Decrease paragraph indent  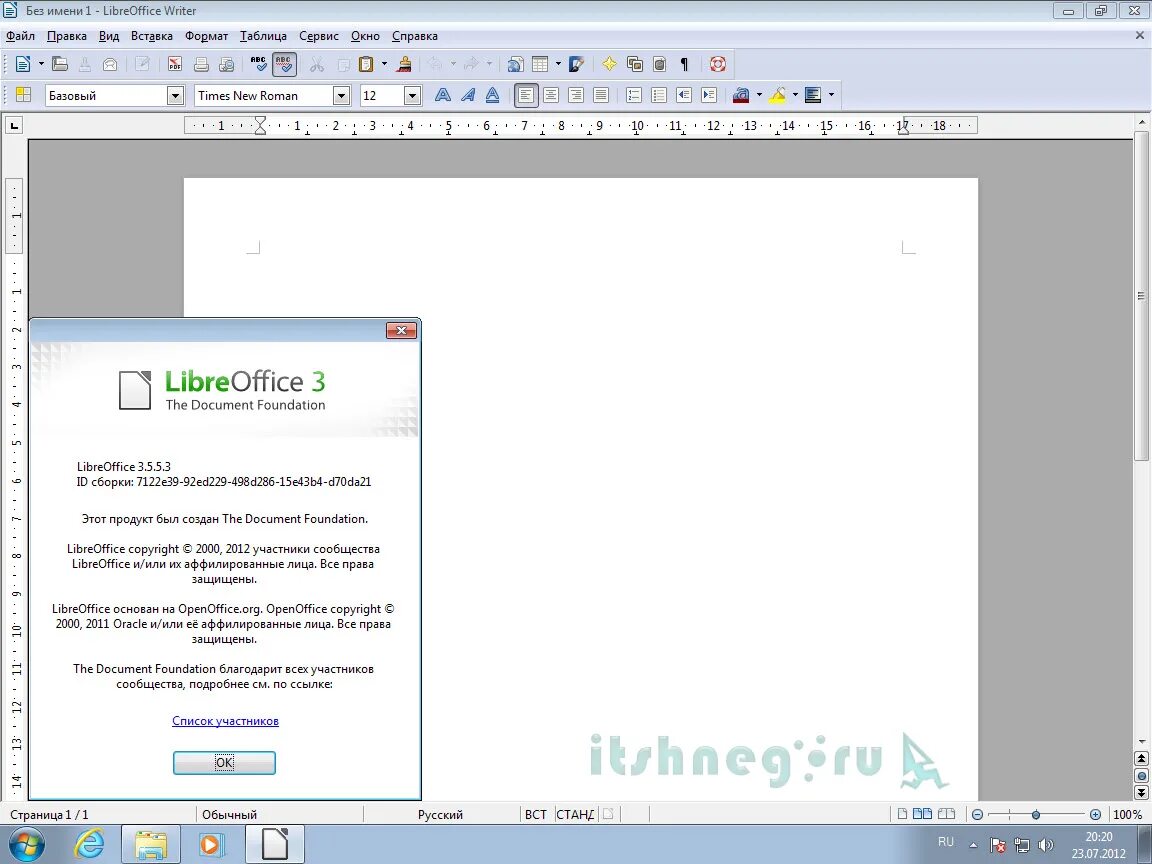point(684,95)
